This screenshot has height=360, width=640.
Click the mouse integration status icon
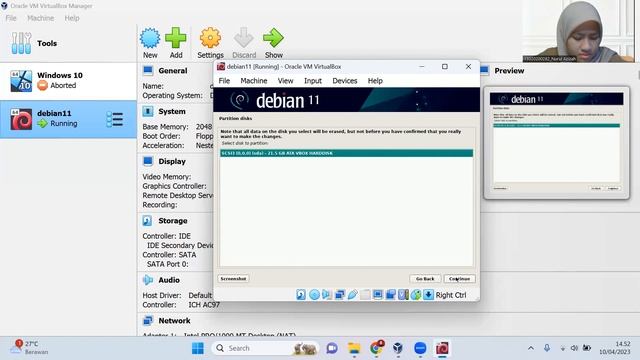pos(416,295)
